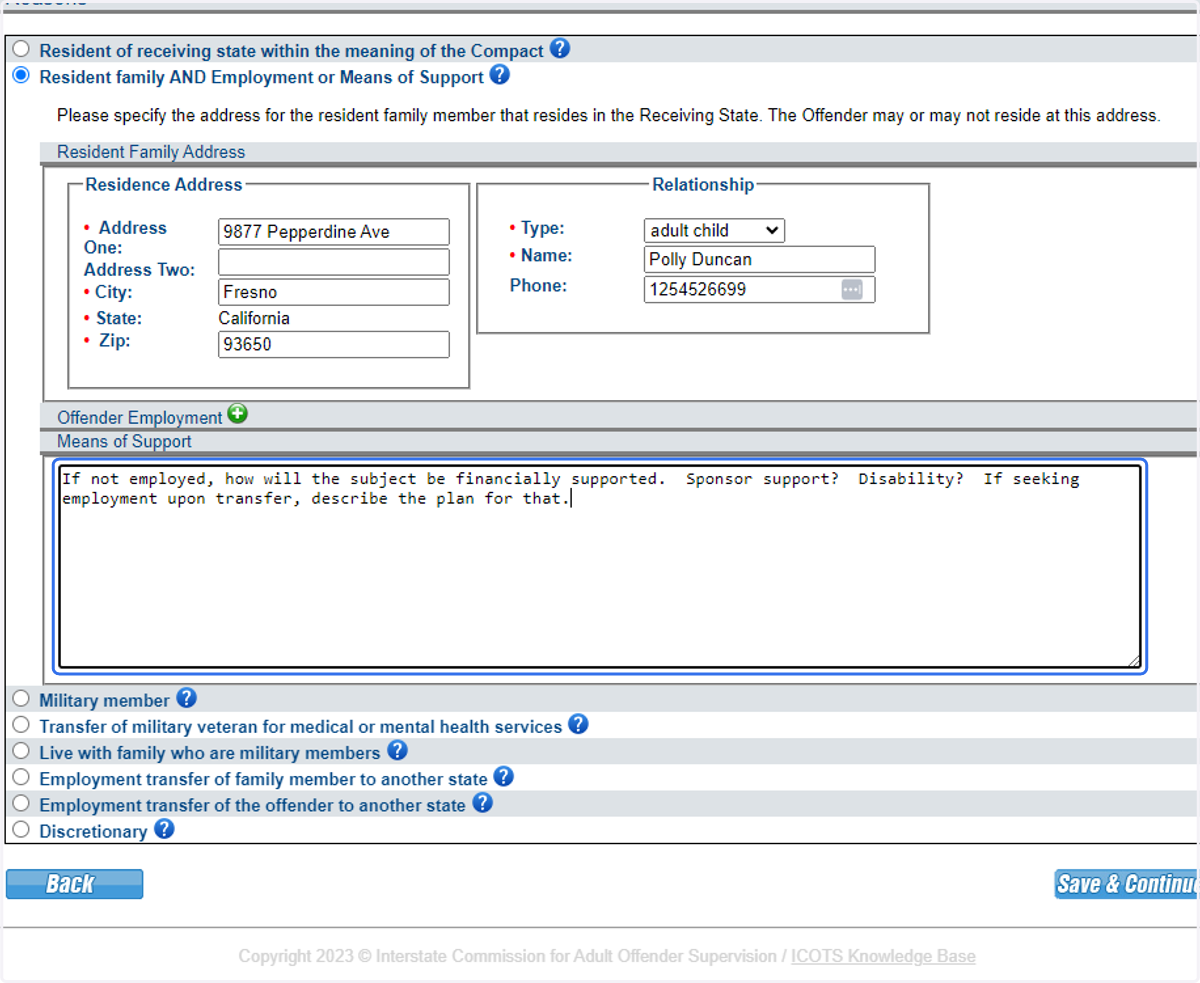Viewport: 1200px width, 983px height.
Task: Open help icon for Discretionary
Action: (x=164, y=828)
